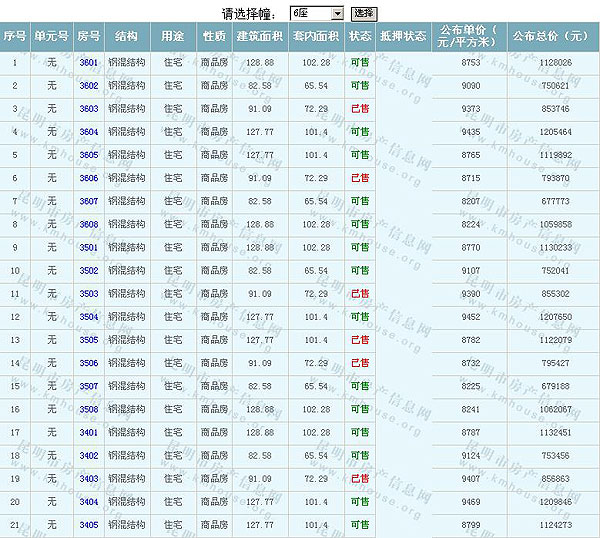
Task: Click room 3603 link
Action: pyautogui.click(x=89, y=109)
